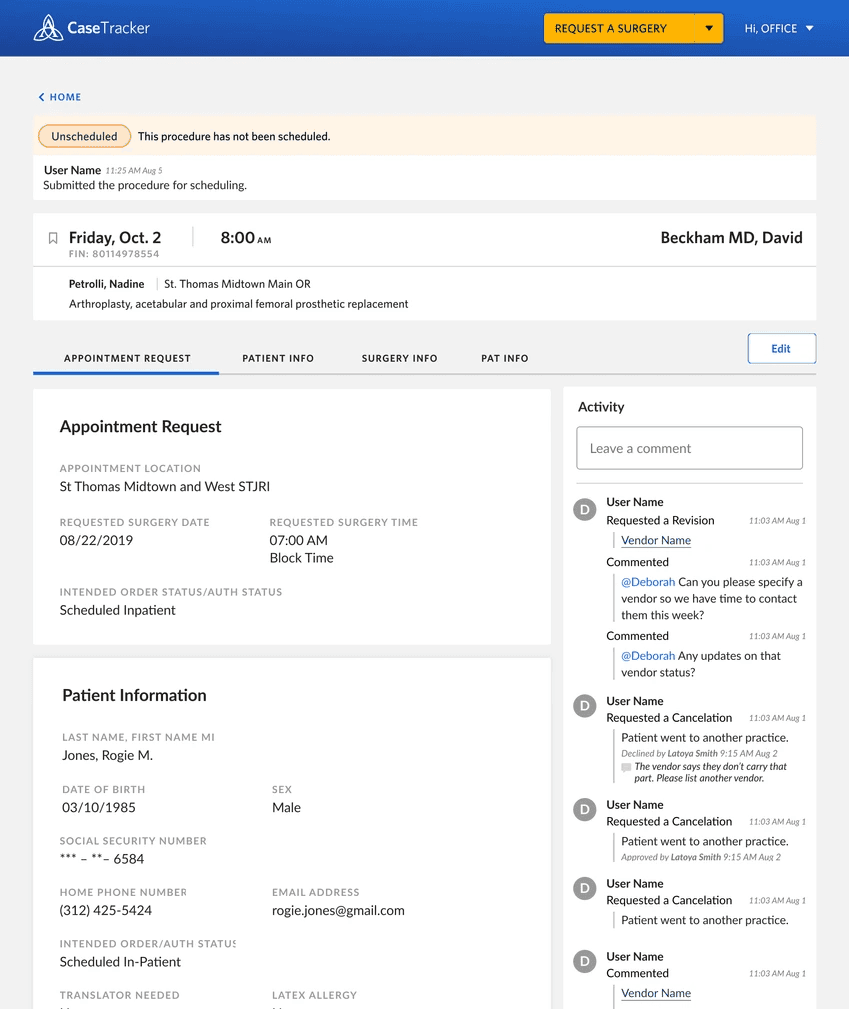Click the Approved by Latoya Smith note
Screen dimensions: 849x1009
[701, 857]
